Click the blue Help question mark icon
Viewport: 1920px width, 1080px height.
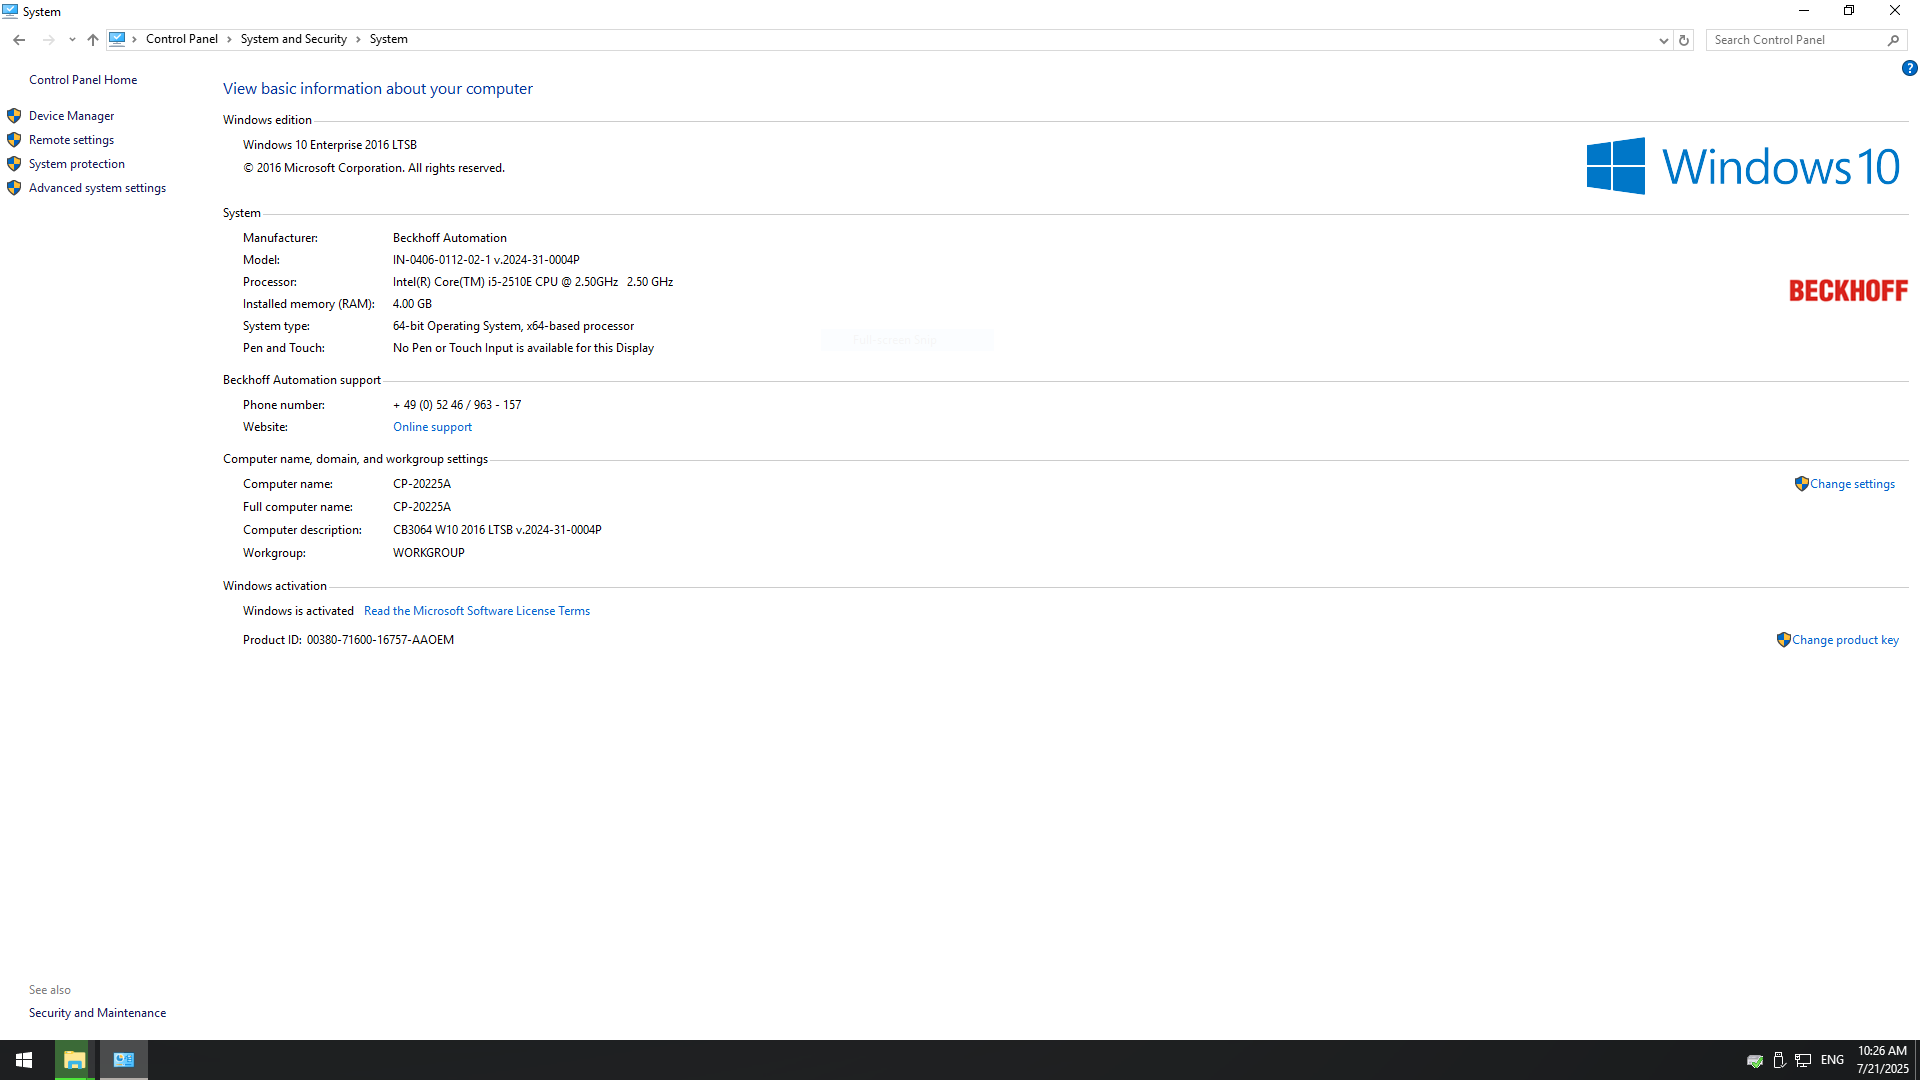point(1909,68)
